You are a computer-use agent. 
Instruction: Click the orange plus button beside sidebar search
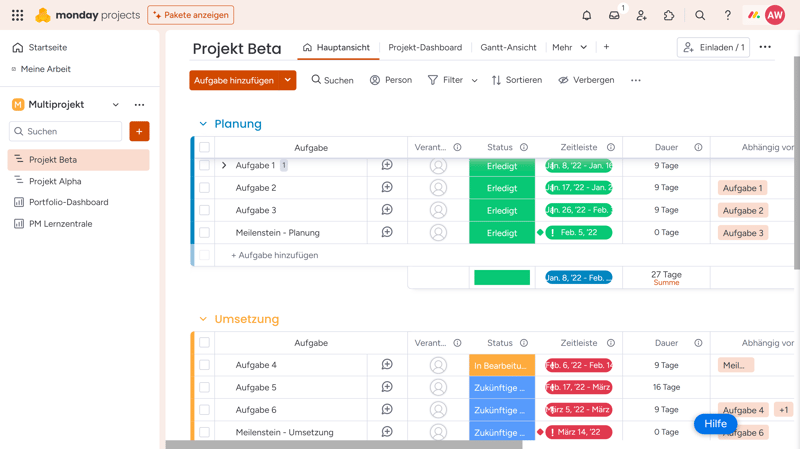click(x=139, y=131)
